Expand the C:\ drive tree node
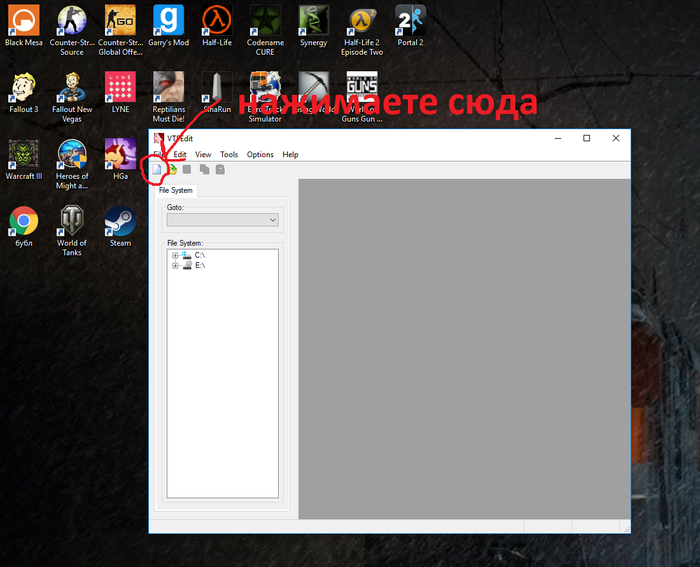This screenshot has width=700, height=567. click(175, 255)
